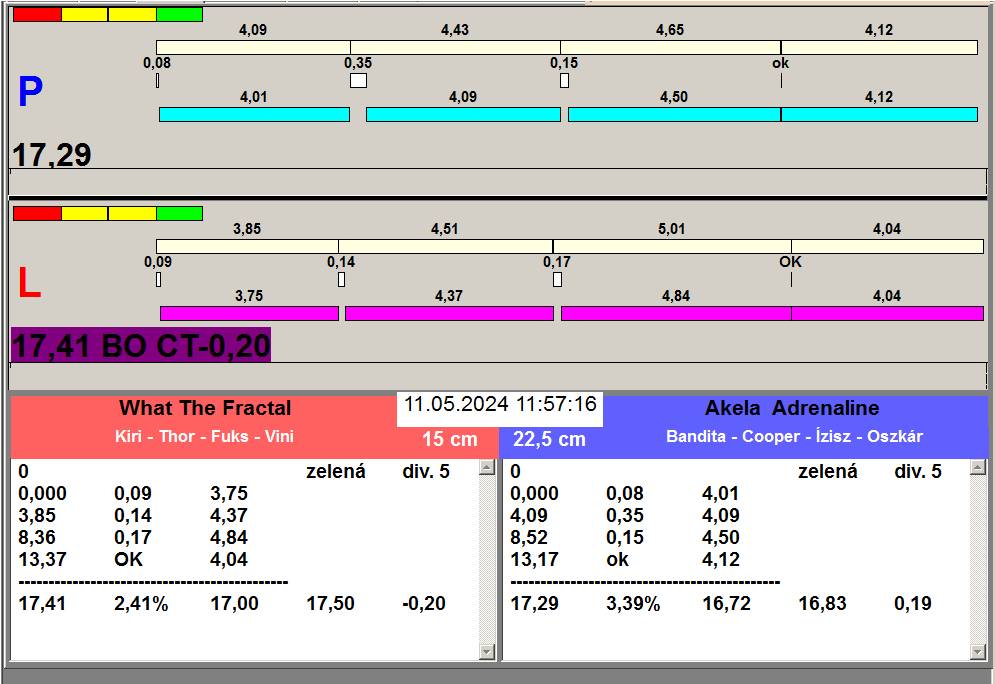
Task: Click the 0,19 value in right table
Action: pyautogui.click(x=913, y=603)
